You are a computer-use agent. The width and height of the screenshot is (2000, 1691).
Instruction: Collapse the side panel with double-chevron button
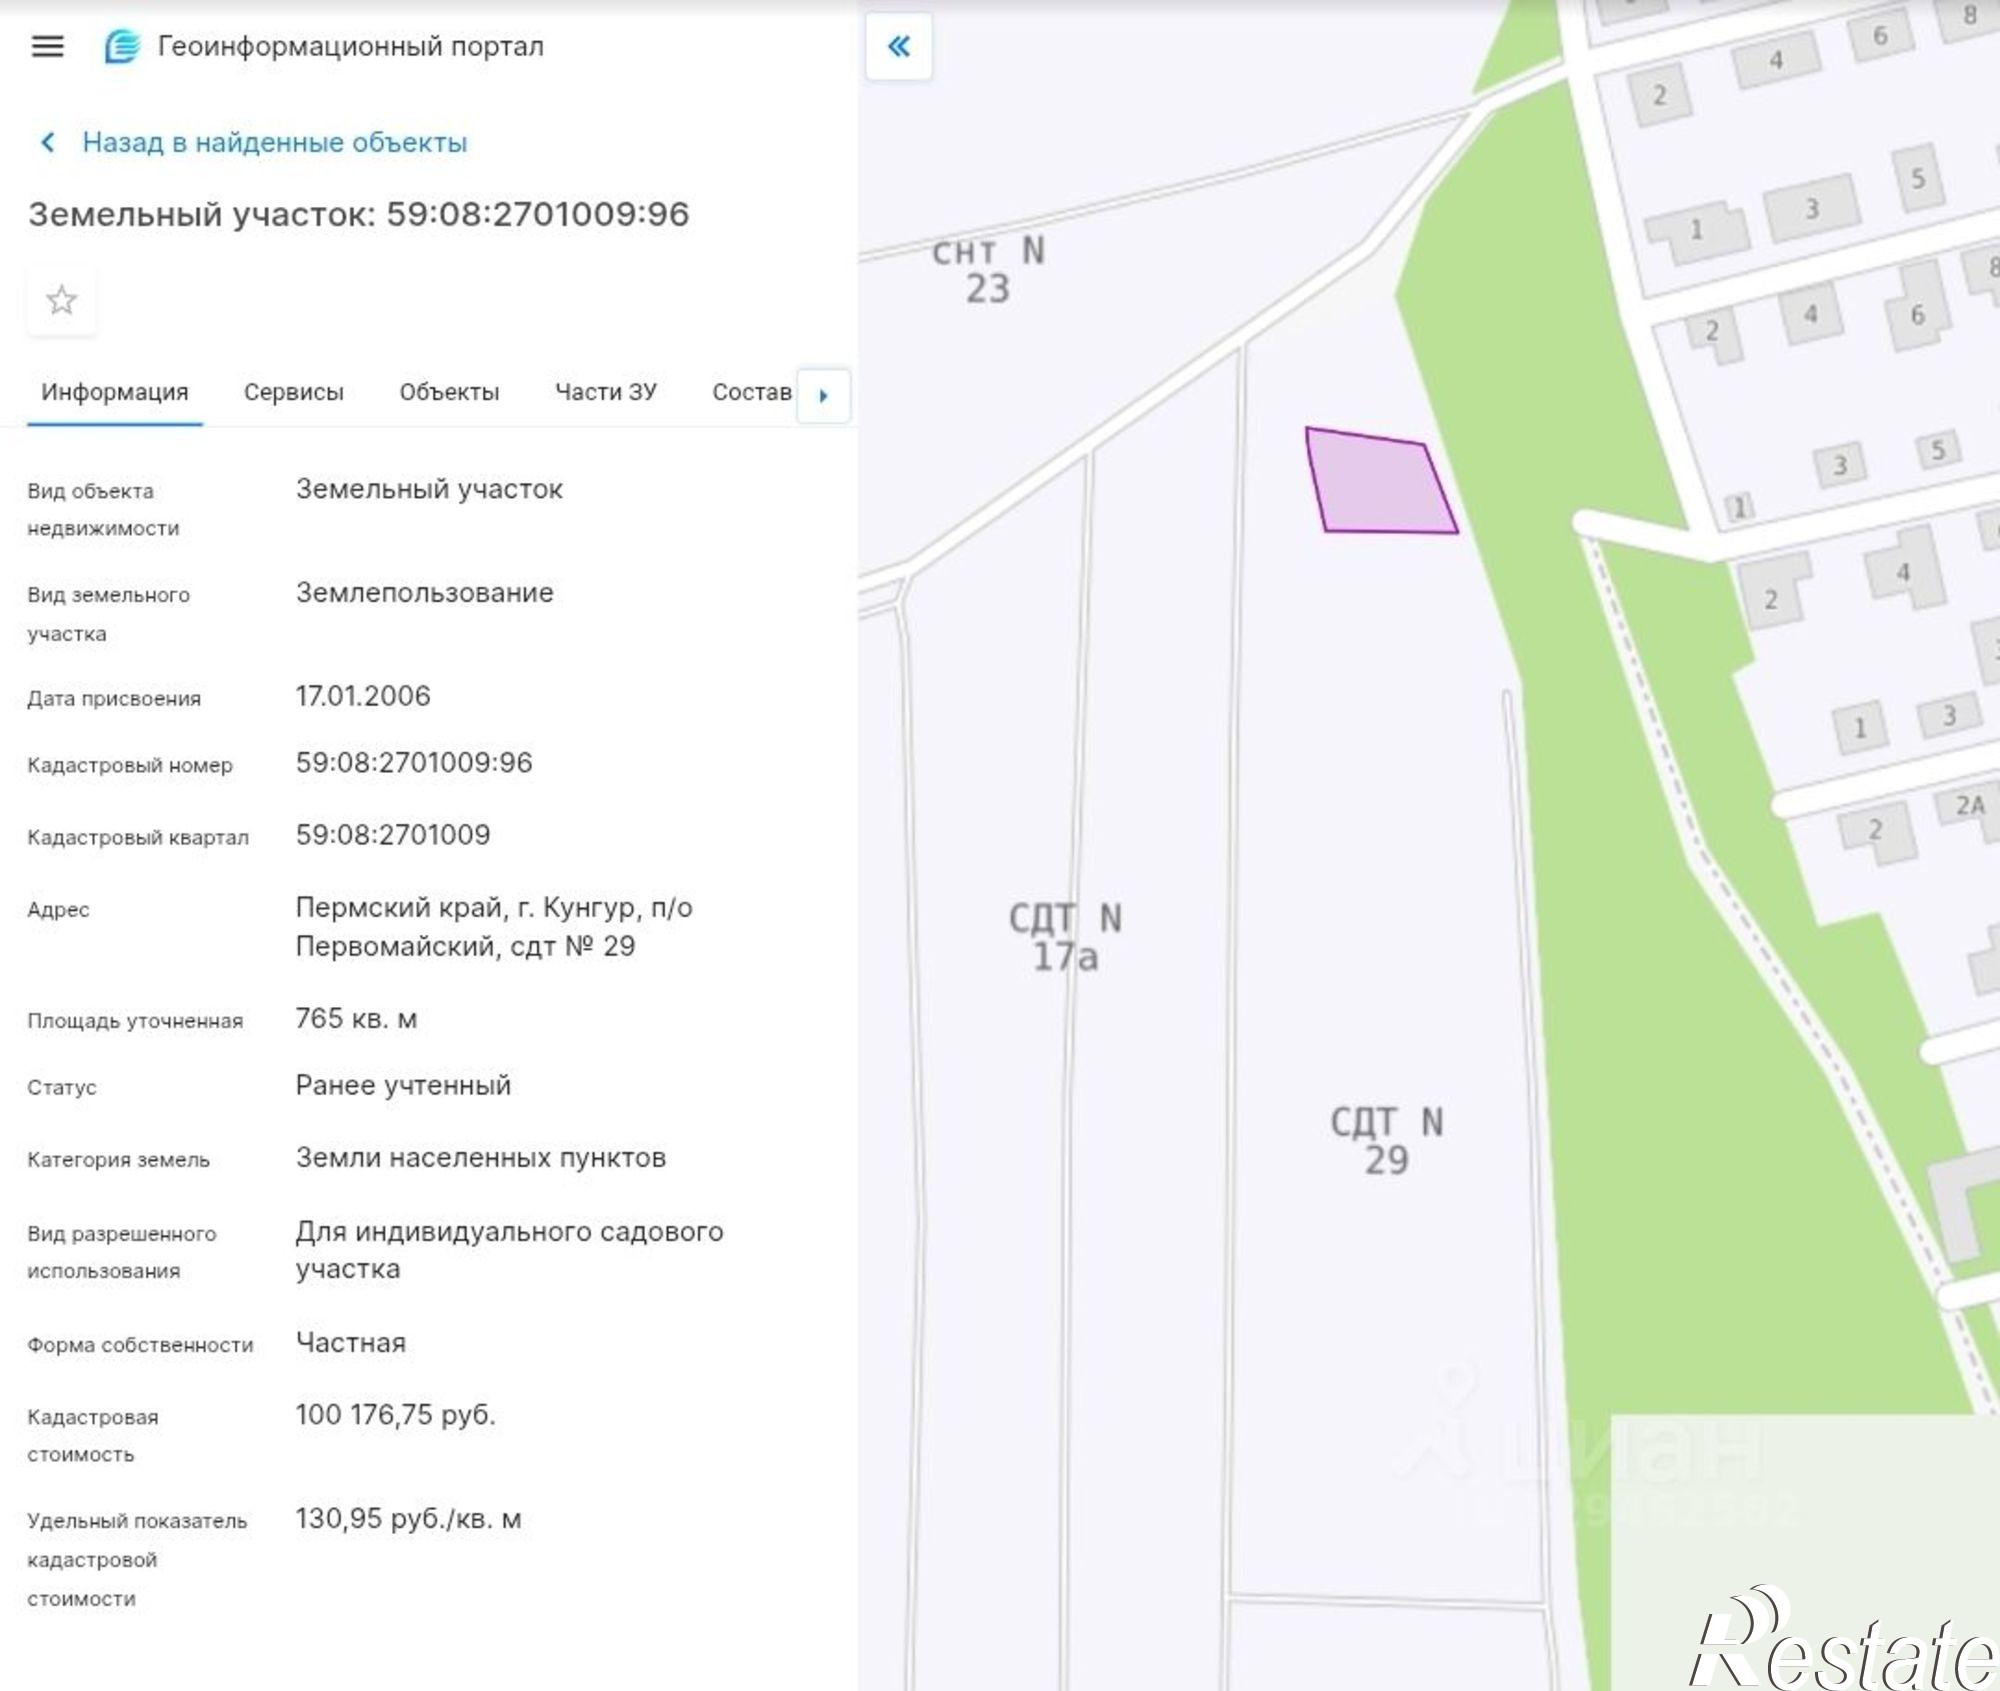pos(899,46)
